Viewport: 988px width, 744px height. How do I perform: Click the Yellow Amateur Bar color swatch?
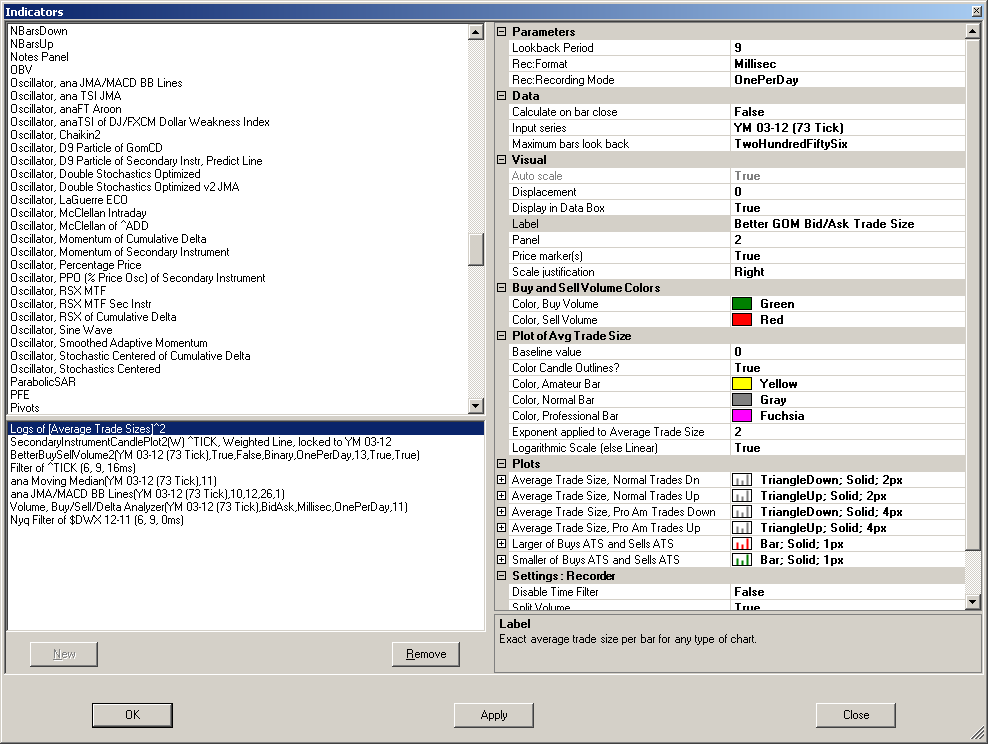742,384
